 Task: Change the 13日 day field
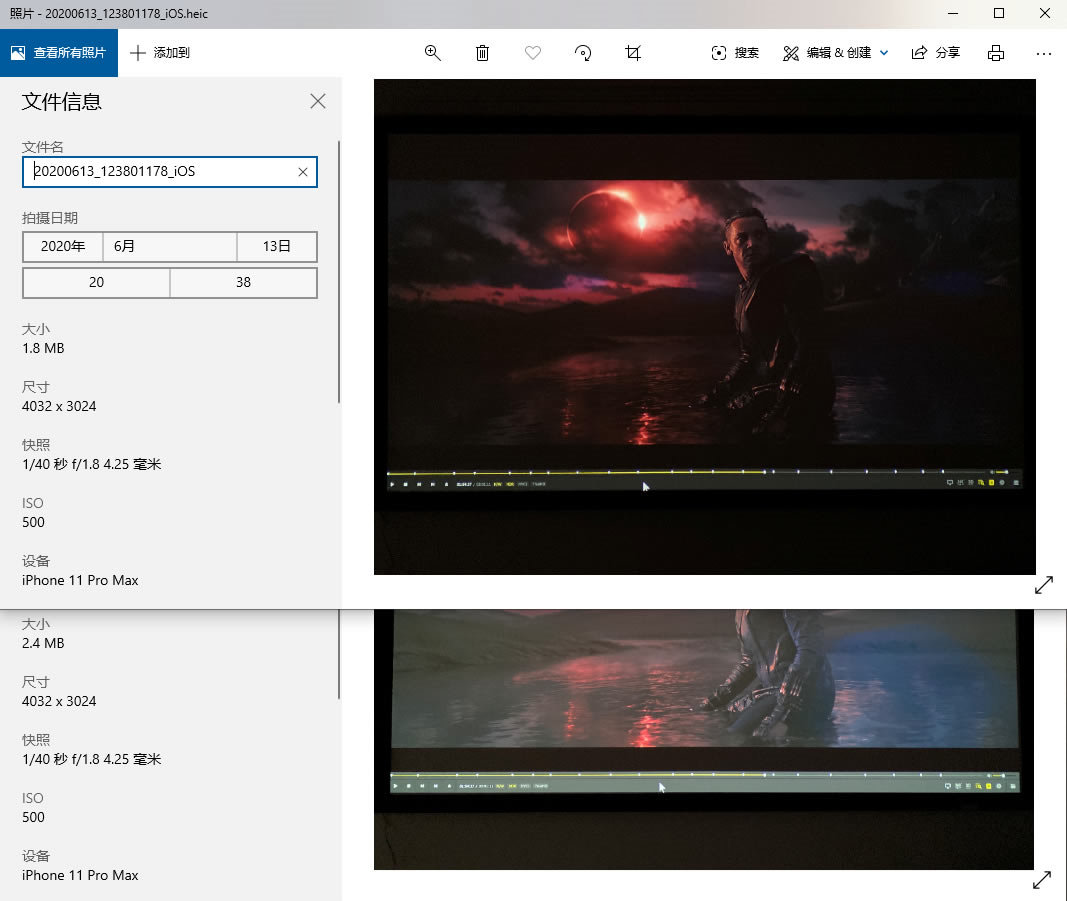276,247
